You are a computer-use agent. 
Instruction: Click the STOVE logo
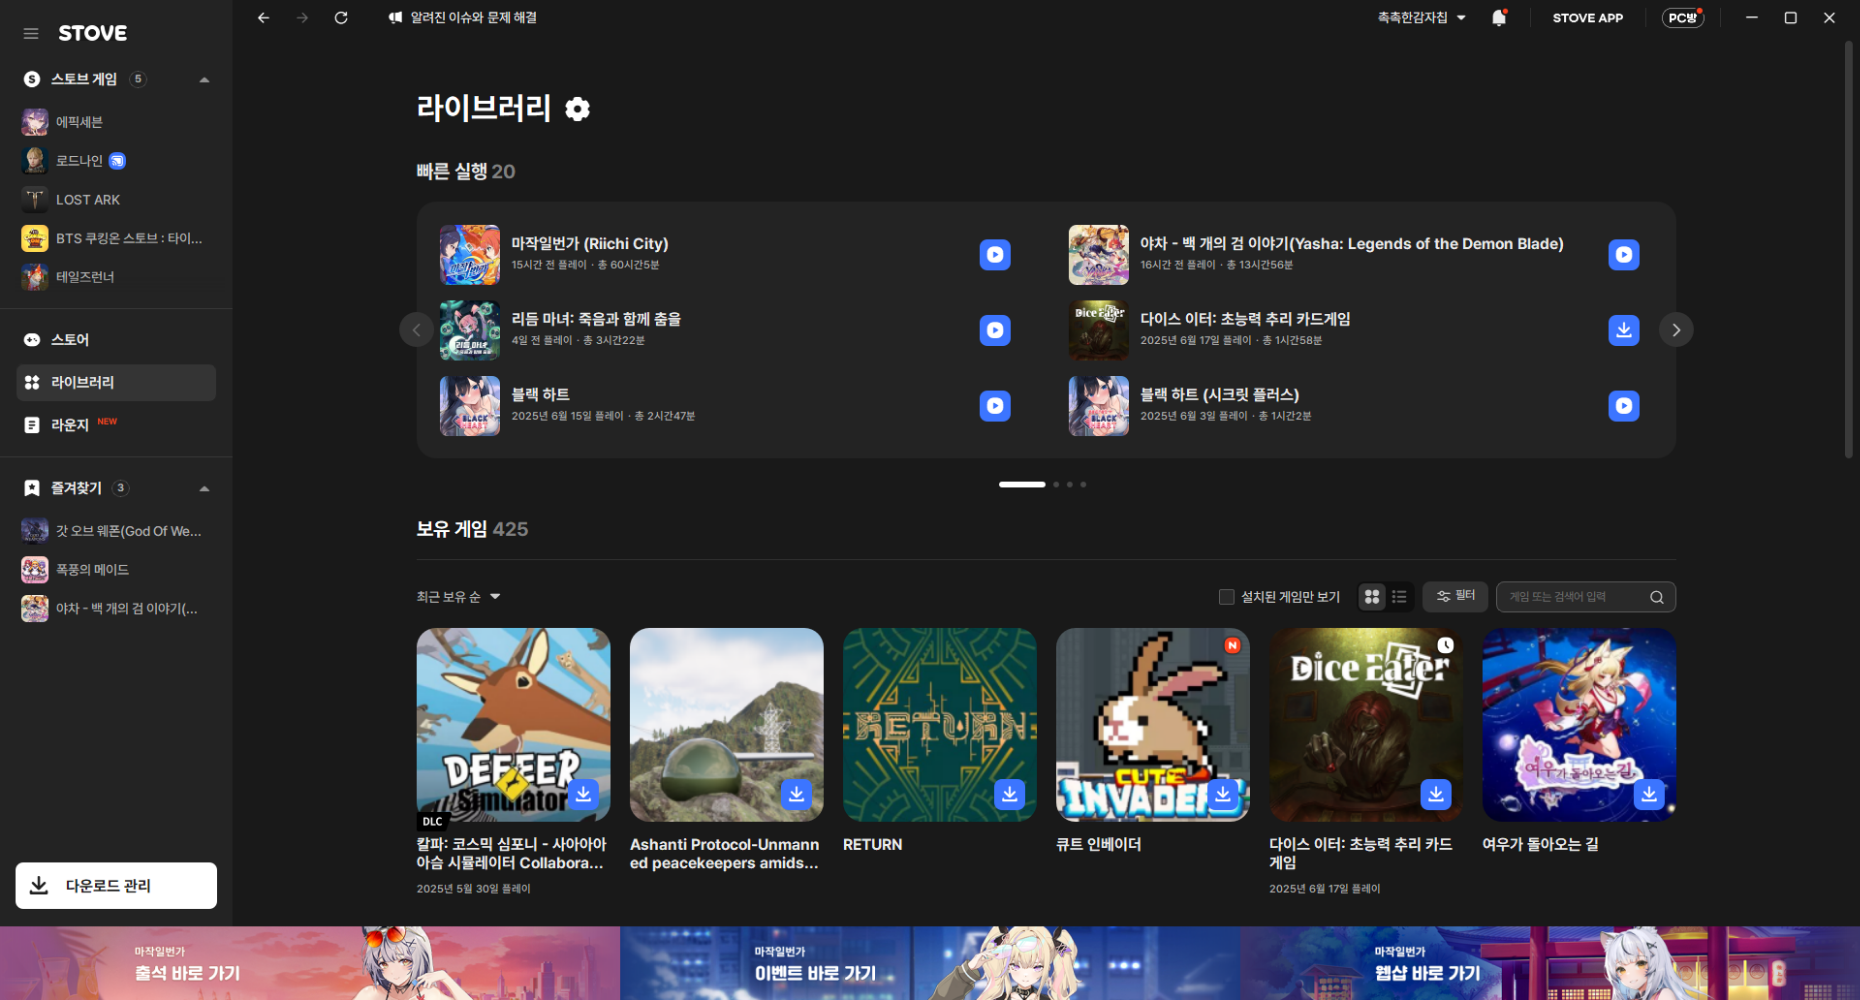click(92, 33)
